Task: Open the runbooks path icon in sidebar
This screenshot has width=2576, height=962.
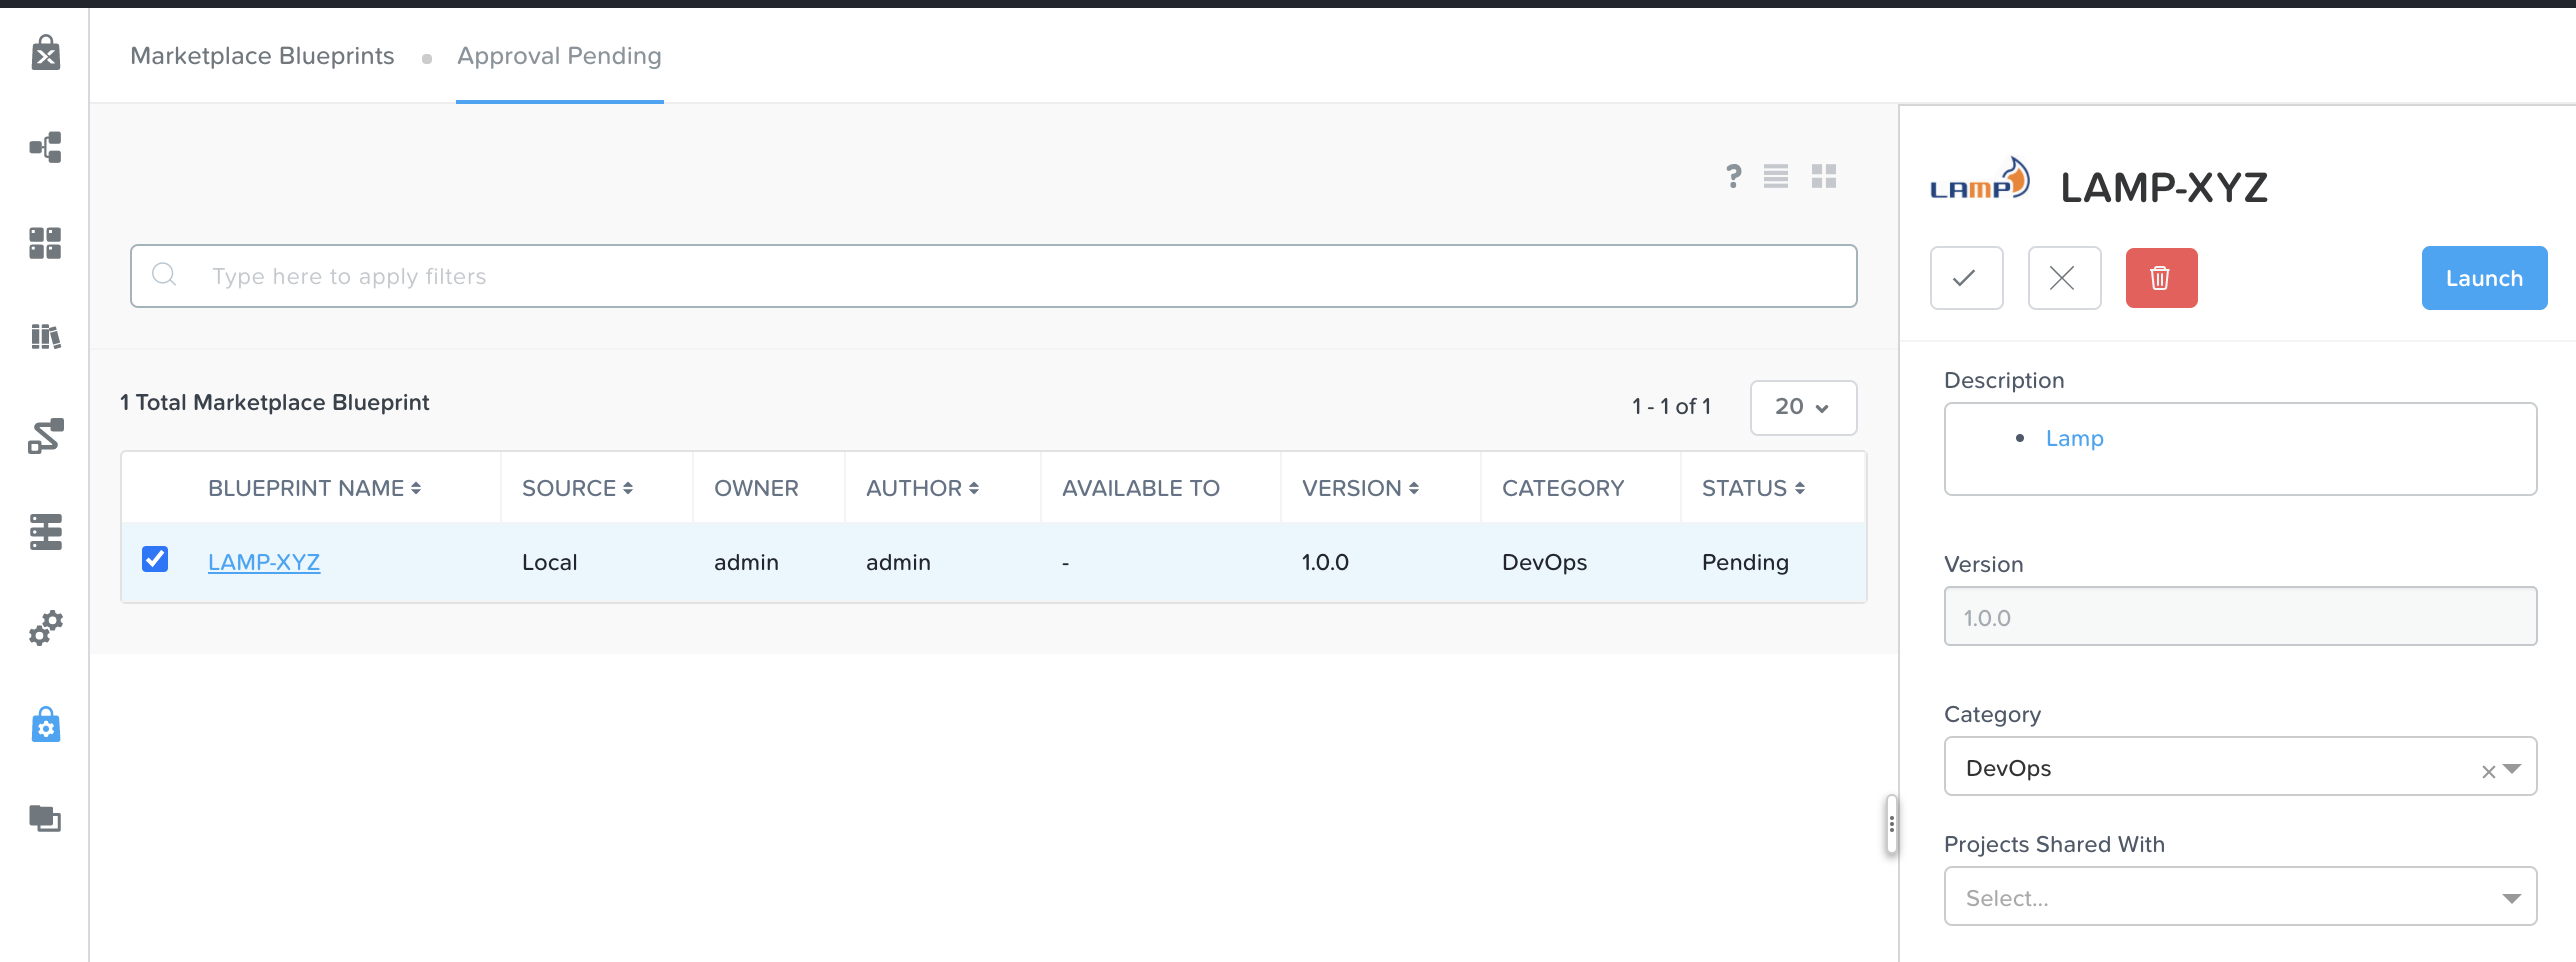Action: pyautogui.click(x=45, y=436)
